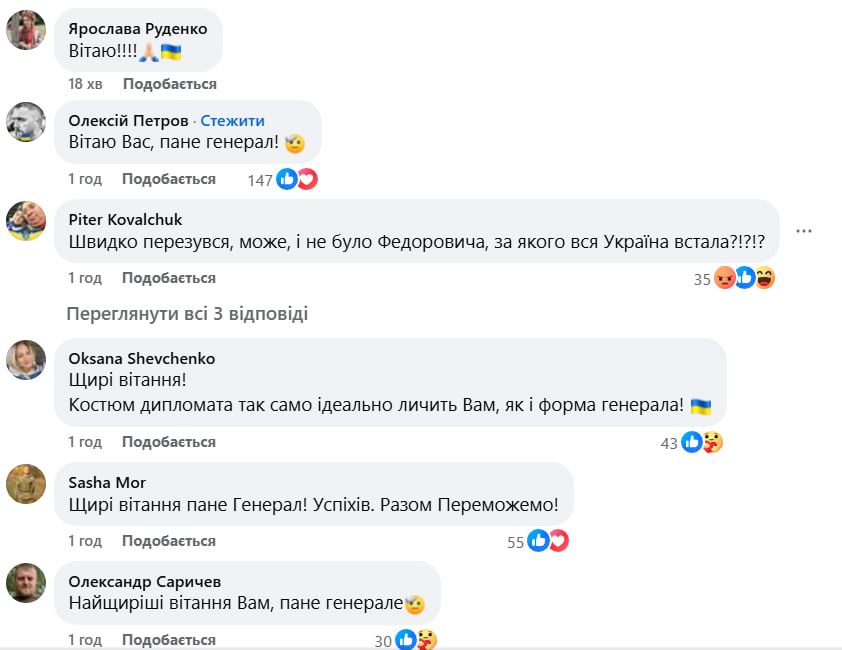The height and width of the screenshot is (650, 842).
Task: View reaction icons on Sasha Mor's comment
Action: click(548, 541)
